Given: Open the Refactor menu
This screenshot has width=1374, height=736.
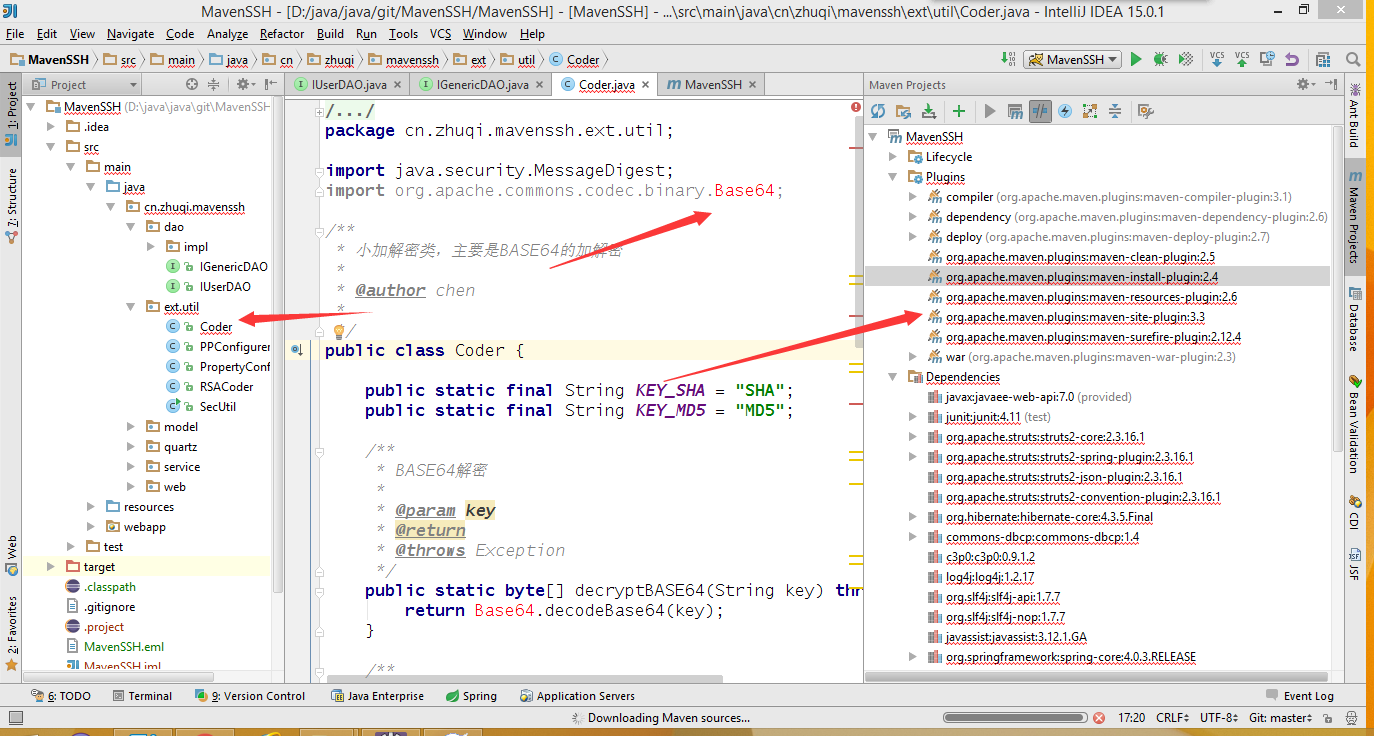Looking at the screenshot, I should 282,34.
